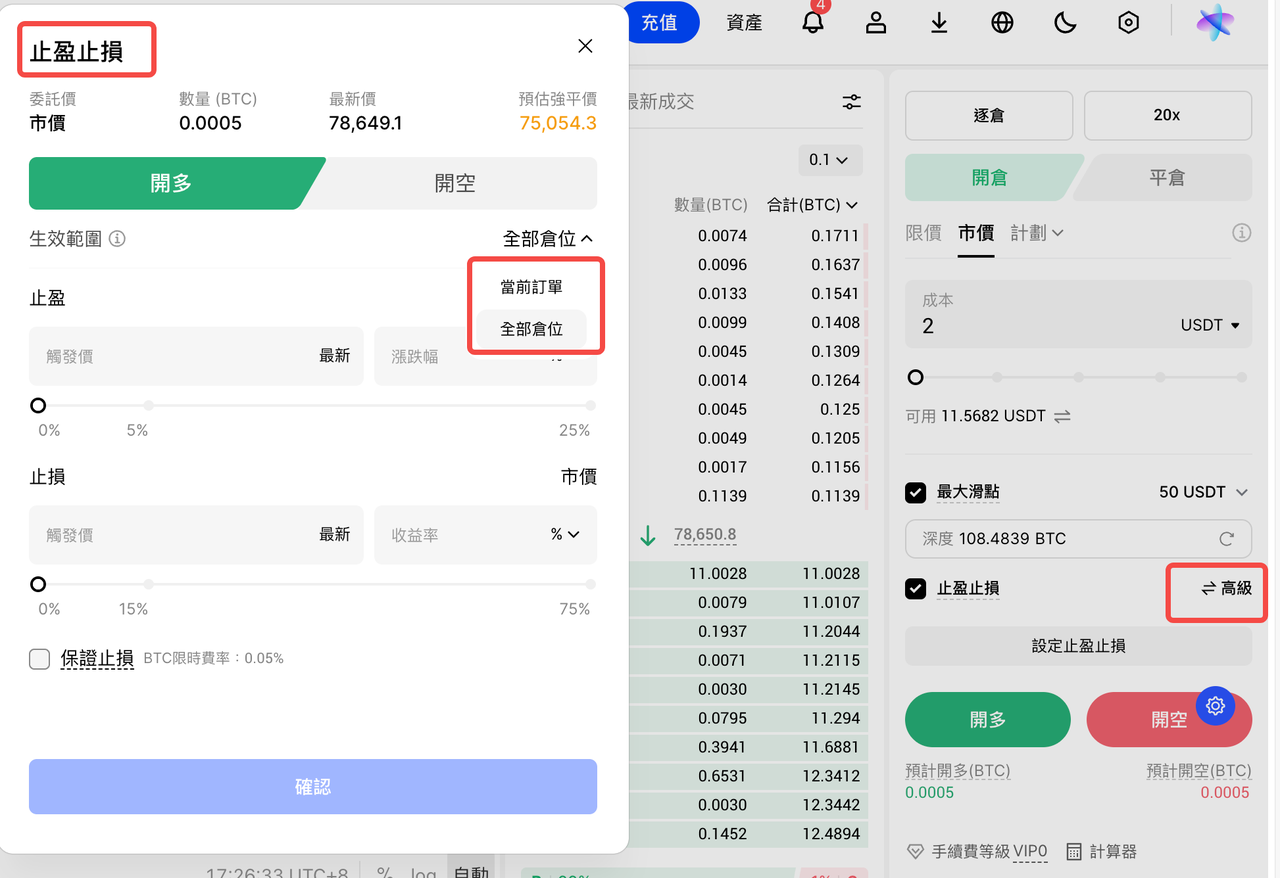This screenshot has width=1280, height=878.
Task: Open the language globe icon
Action: pos(1002,23)
